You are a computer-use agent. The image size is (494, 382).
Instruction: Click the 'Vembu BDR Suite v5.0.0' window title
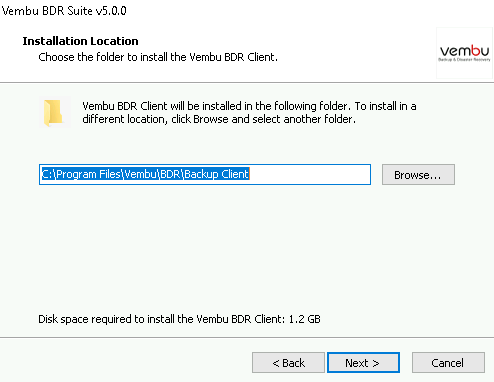pyautogui.click(x=64, y=11)
